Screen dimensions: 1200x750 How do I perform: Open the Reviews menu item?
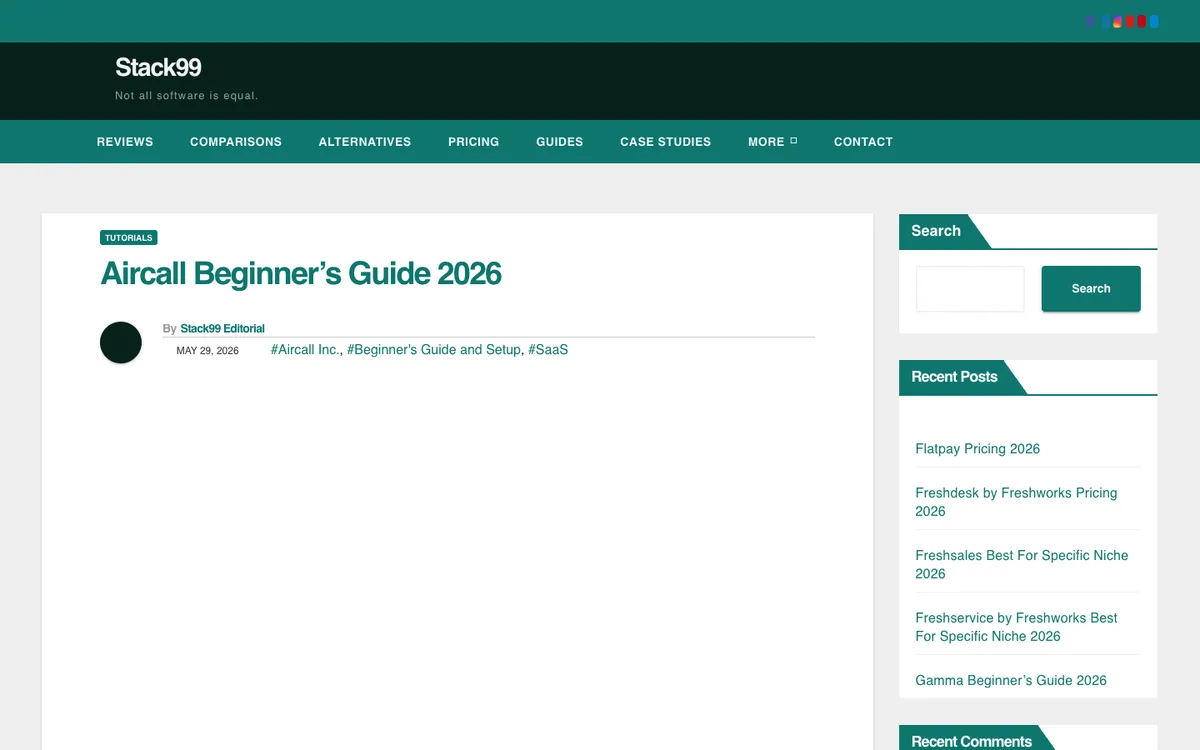coord(125,142)
